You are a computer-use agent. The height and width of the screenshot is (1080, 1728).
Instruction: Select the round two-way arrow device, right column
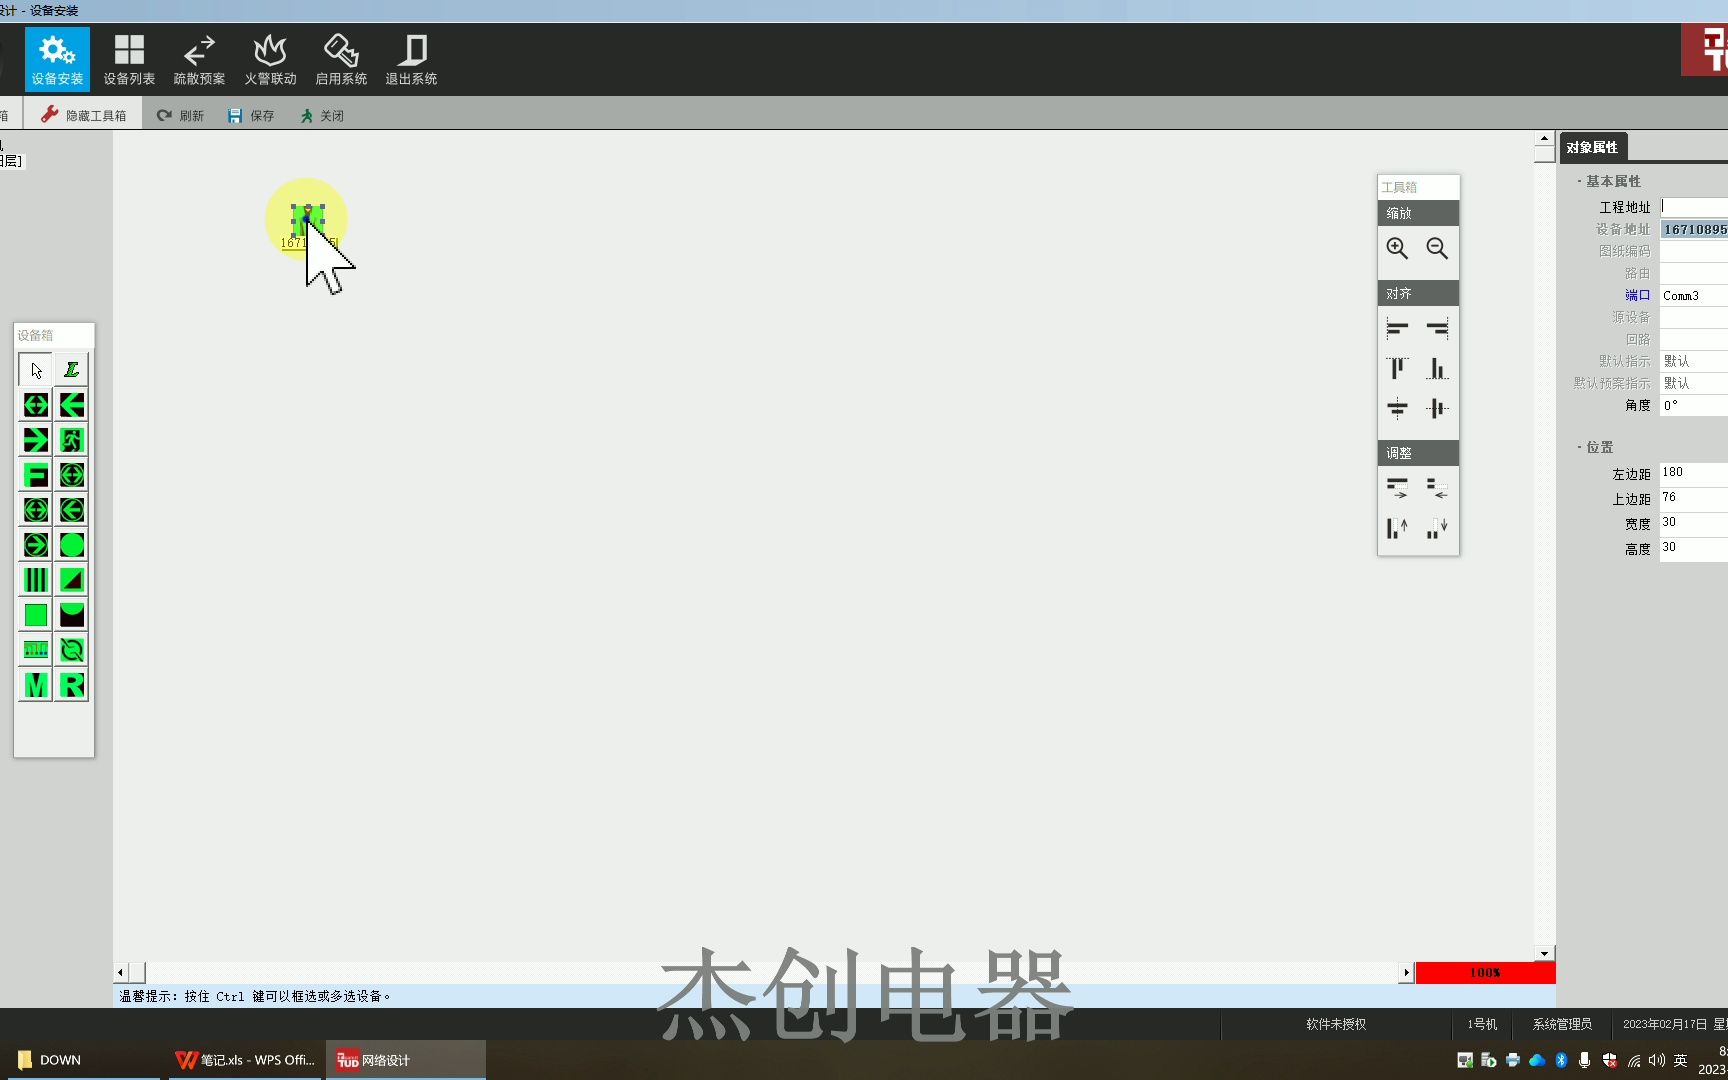point(72,475)
